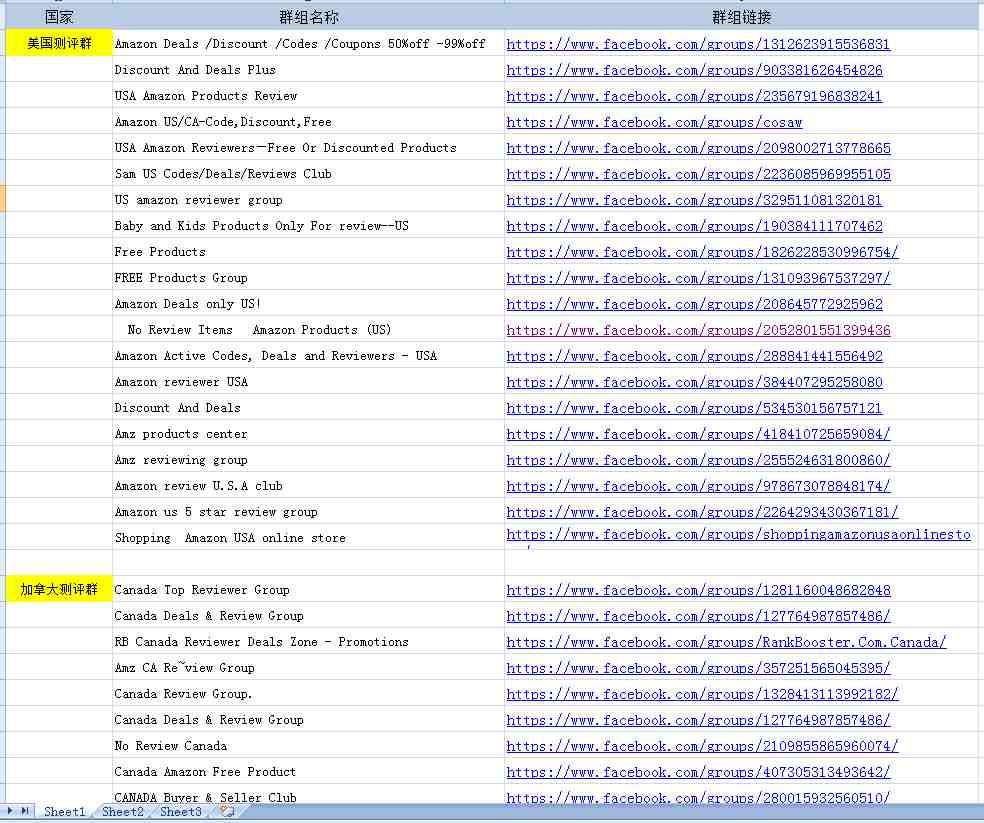Open the groups/329511081320181 Facebook link
Image resolution: width=984 pixels, height=823 pixels.
pos(694,200)
